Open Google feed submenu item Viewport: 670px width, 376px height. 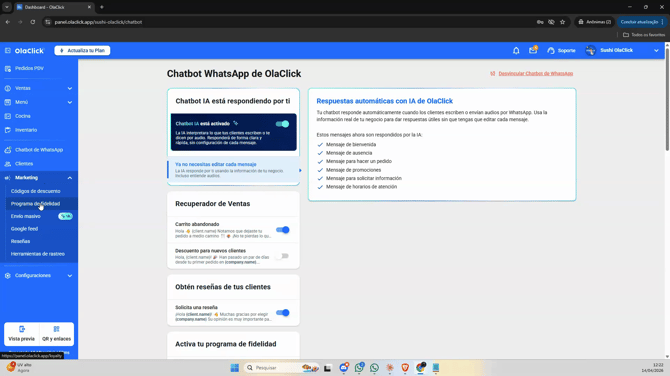(x=24, y=229)
